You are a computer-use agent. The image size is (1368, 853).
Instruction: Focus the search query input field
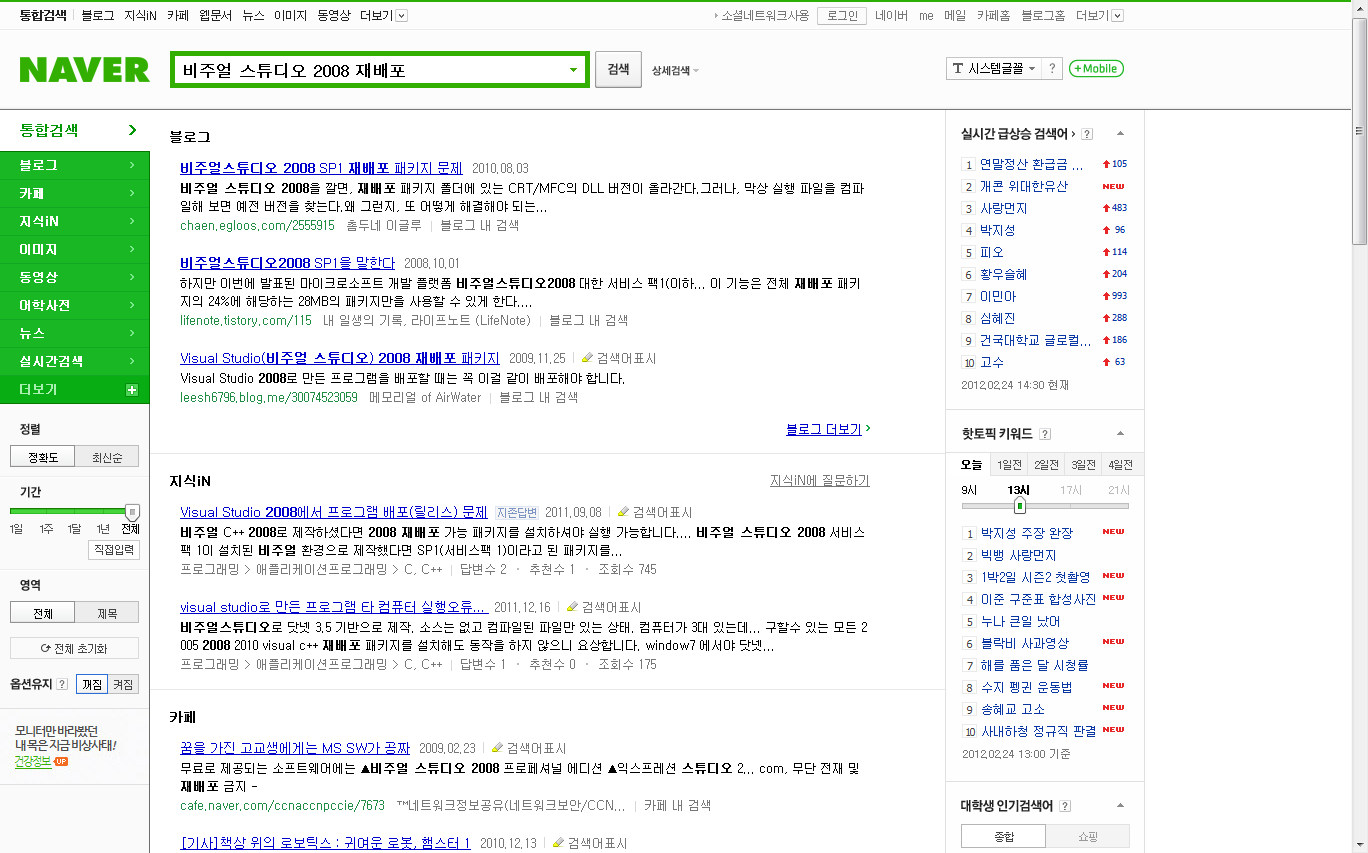click(368, 70)
